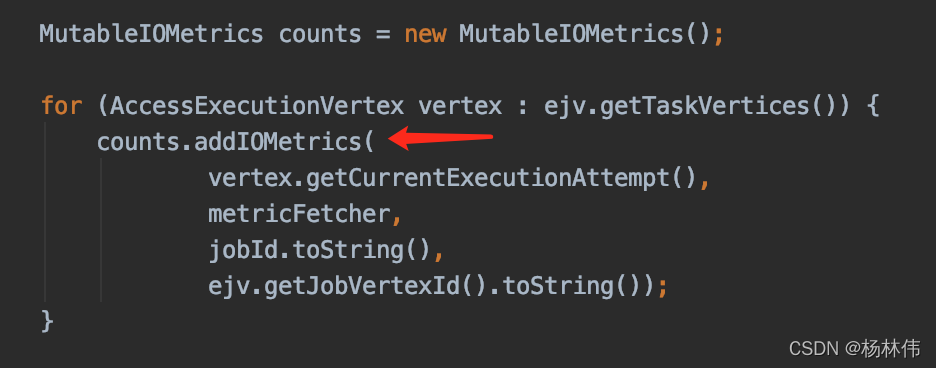Image resolution: width=936 pixels, height=368 pixels.
Task: Click the metricFetcher argument
Action: 299,214
